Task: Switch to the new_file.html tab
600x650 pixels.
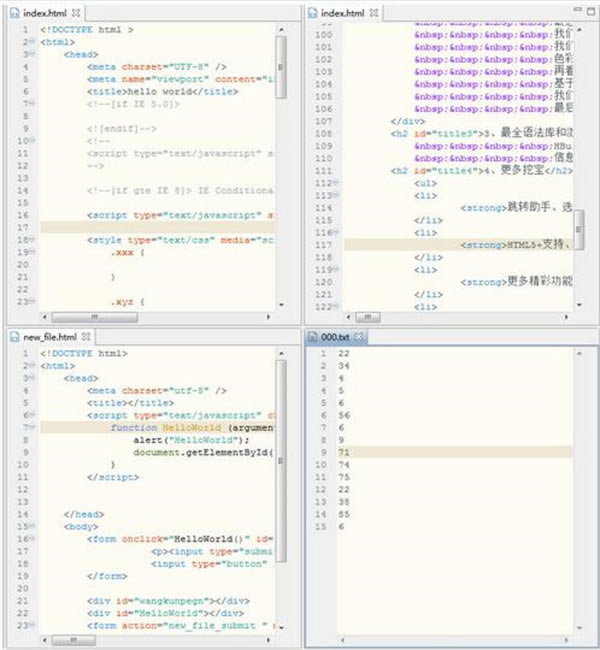Action: [49, 336]
